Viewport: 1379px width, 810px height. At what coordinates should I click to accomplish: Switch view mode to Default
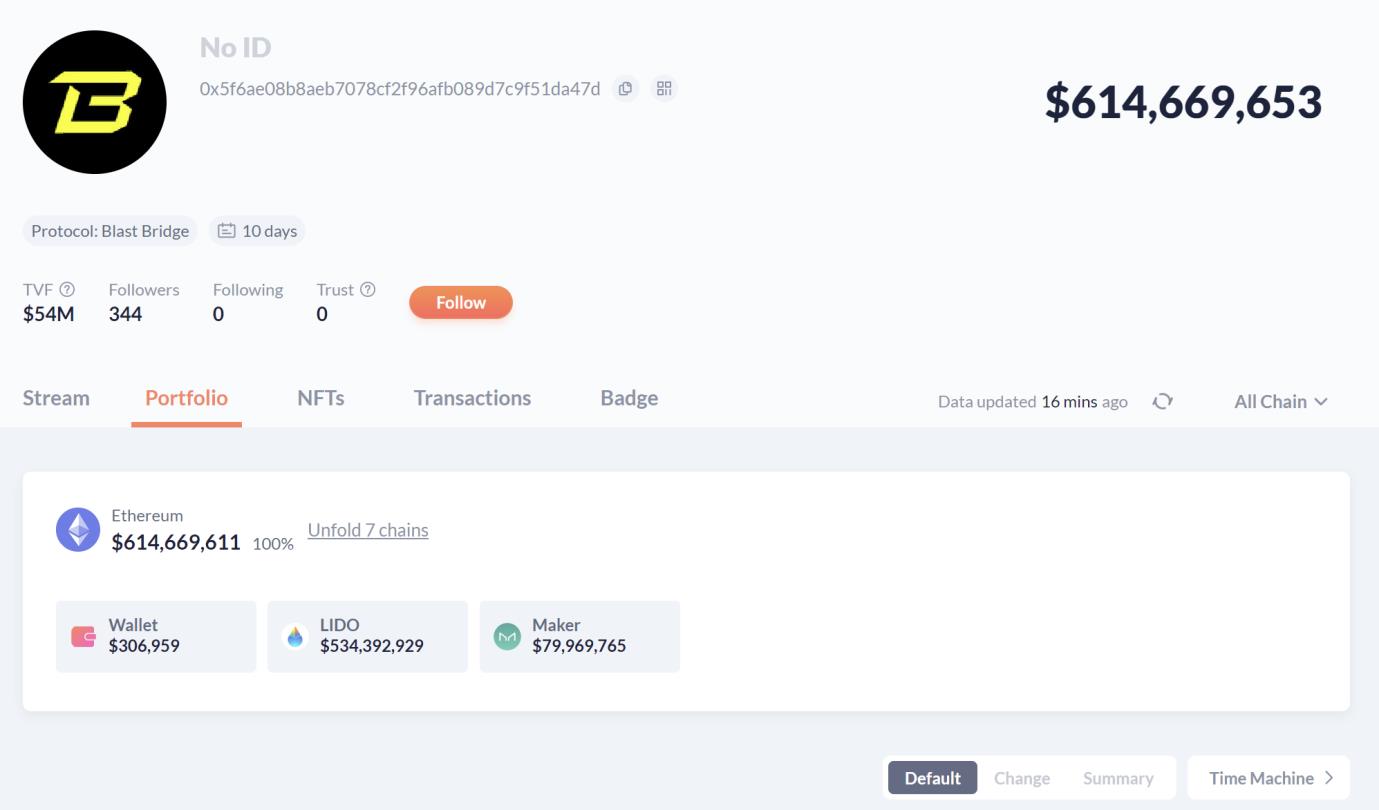[x=933, y=778]
